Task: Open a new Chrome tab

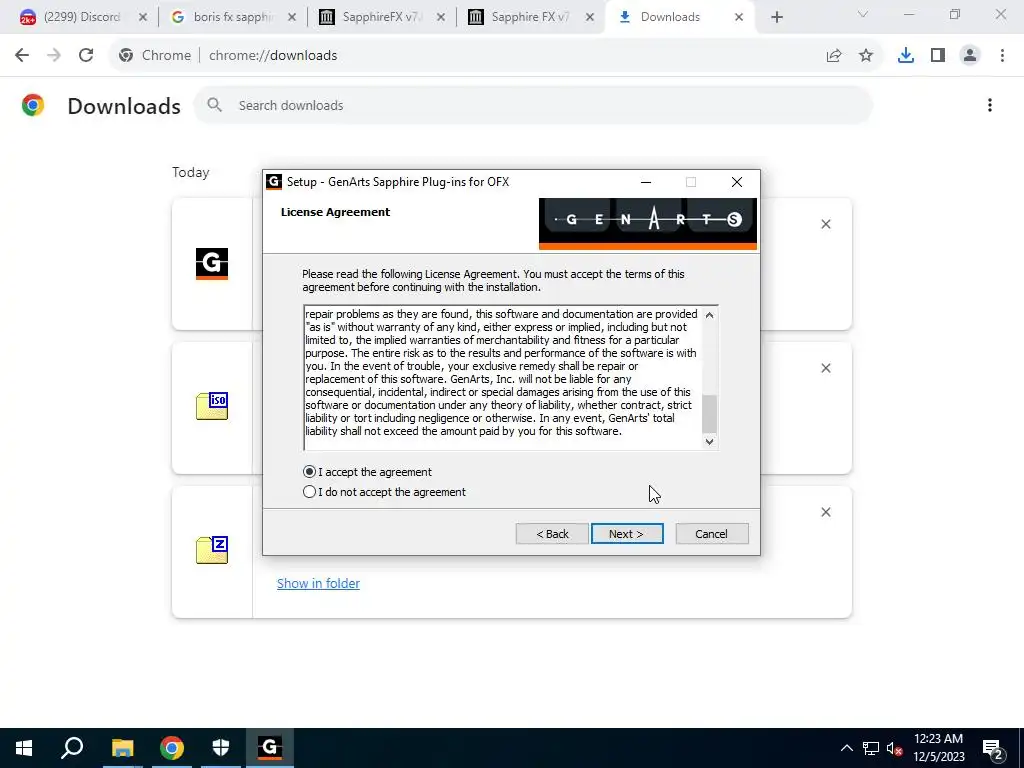Action: (x=776, y=18)
